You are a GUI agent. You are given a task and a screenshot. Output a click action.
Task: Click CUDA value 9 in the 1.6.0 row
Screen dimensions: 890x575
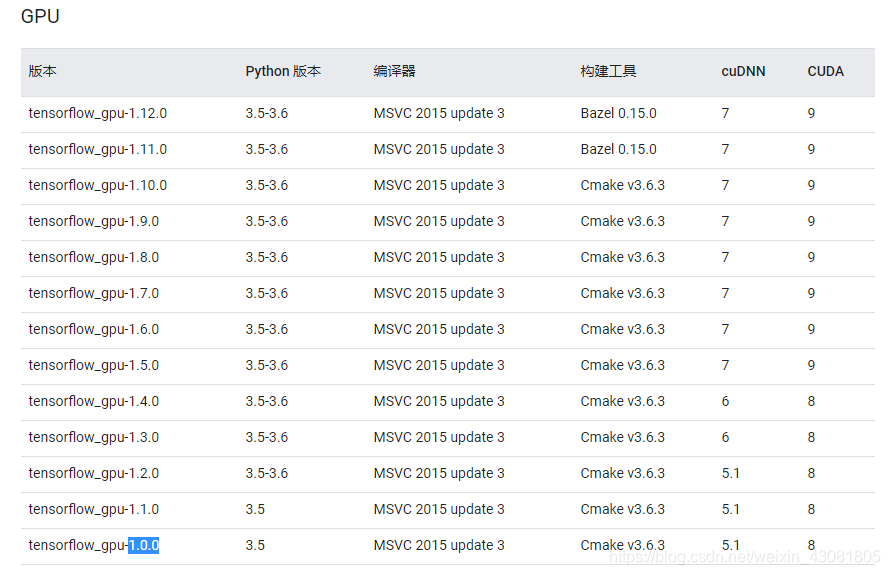tap(811, 329)
